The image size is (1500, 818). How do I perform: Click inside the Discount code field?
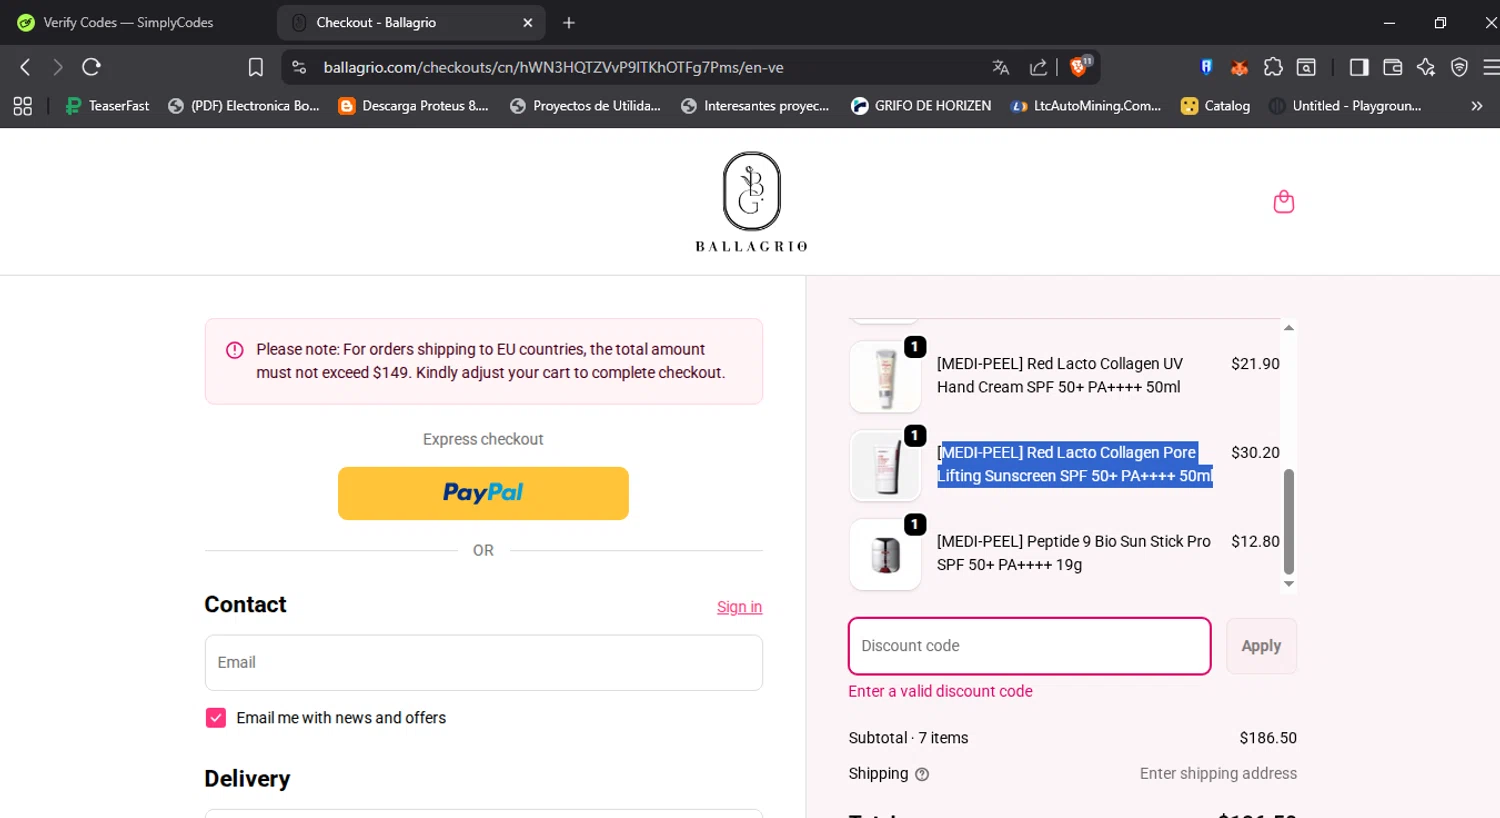click(1029, 646)
